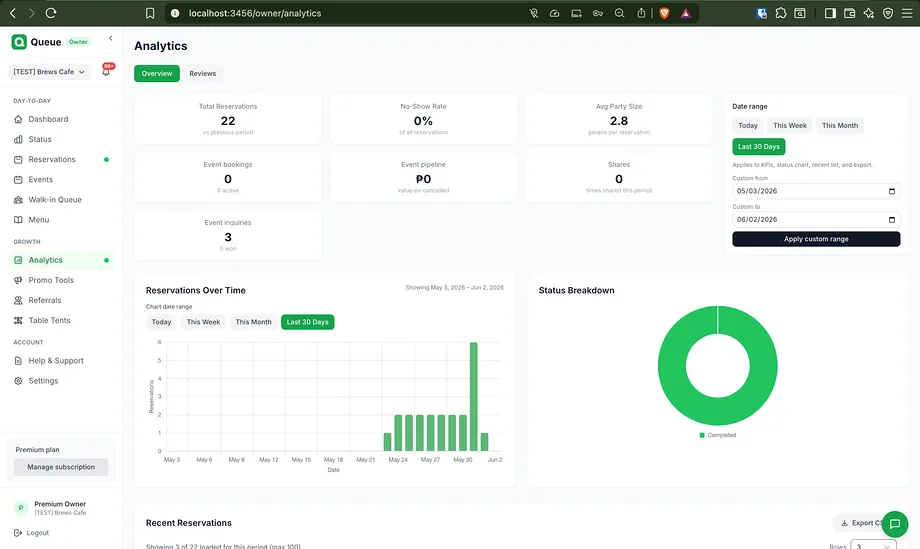Viewport: 920px width, 549px height.
Task: Open the notifications bell icon
Action: tap(106, 72)
